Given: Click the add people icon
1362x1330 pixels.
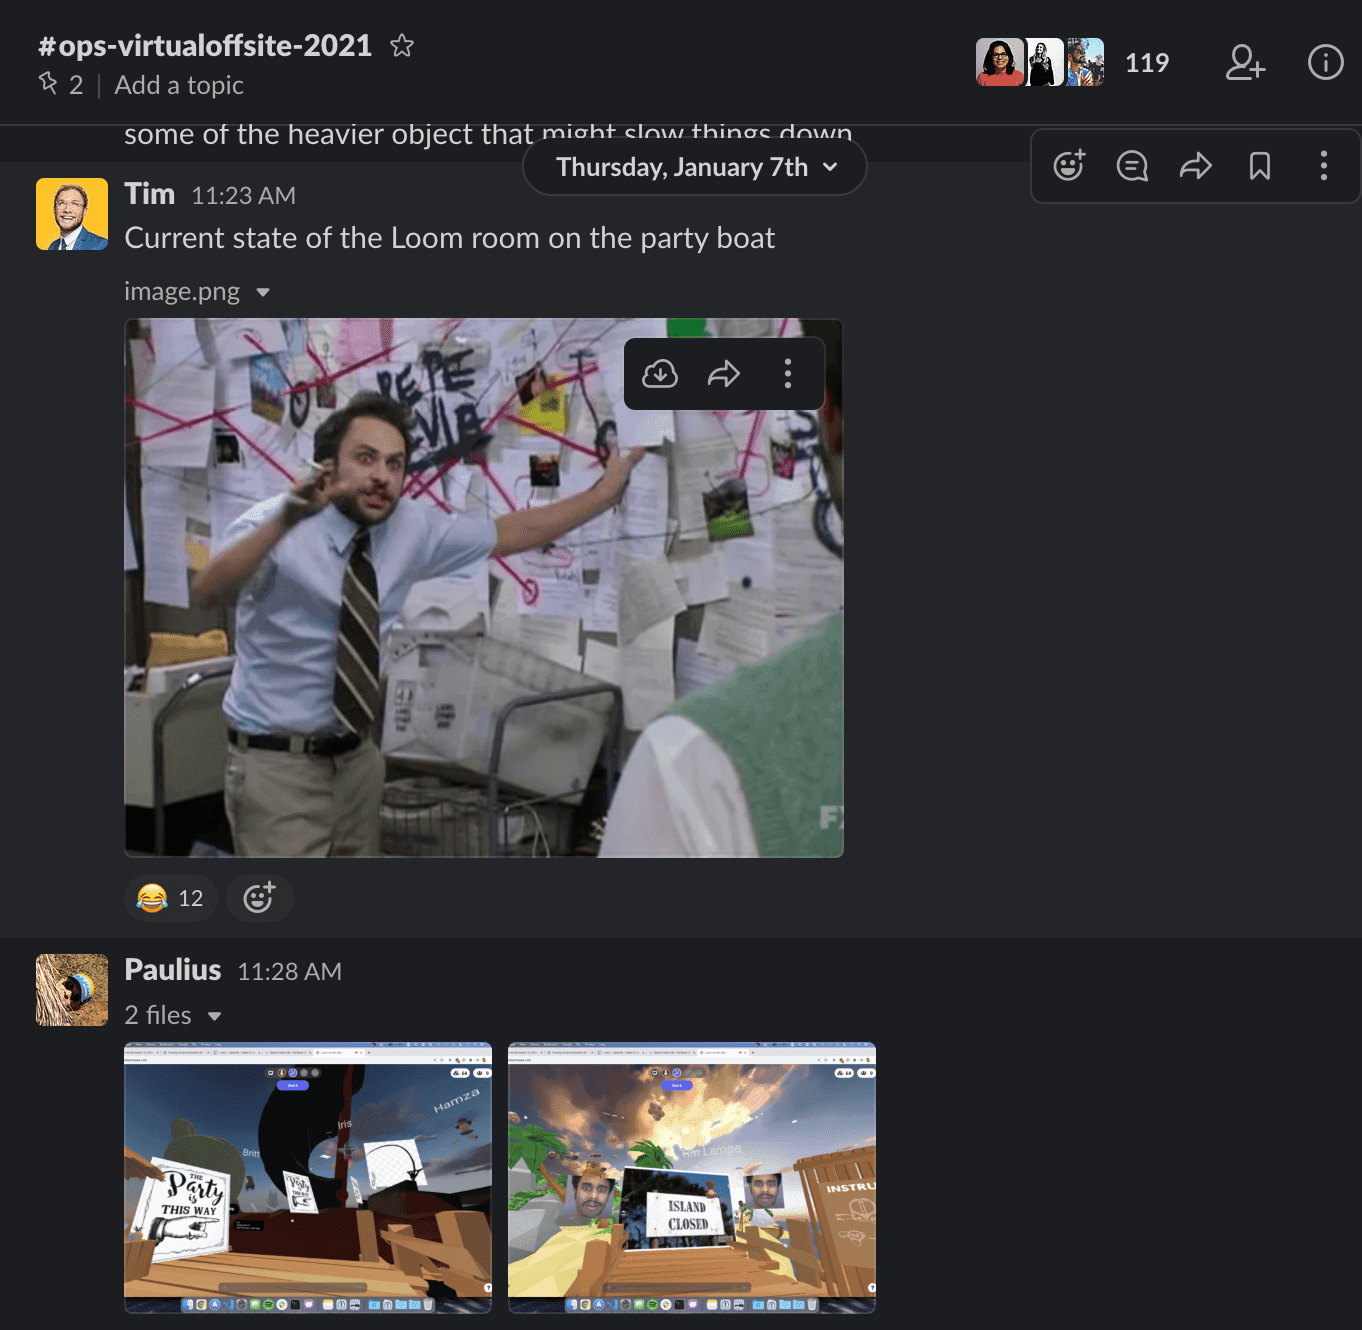Looking at the screenshot, I should pyautogui.click(x=1245, y=63).
